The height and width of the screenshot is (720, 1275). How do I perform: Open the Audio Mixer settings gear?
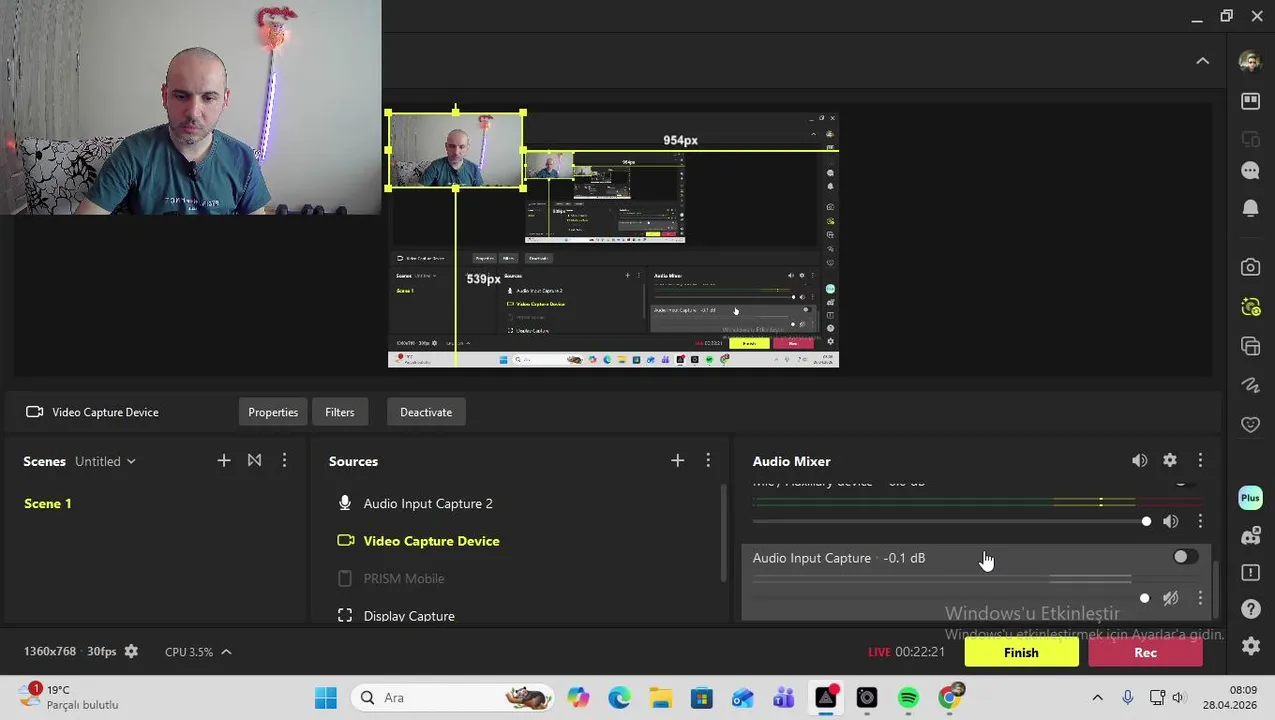(x=1170, y=460)
